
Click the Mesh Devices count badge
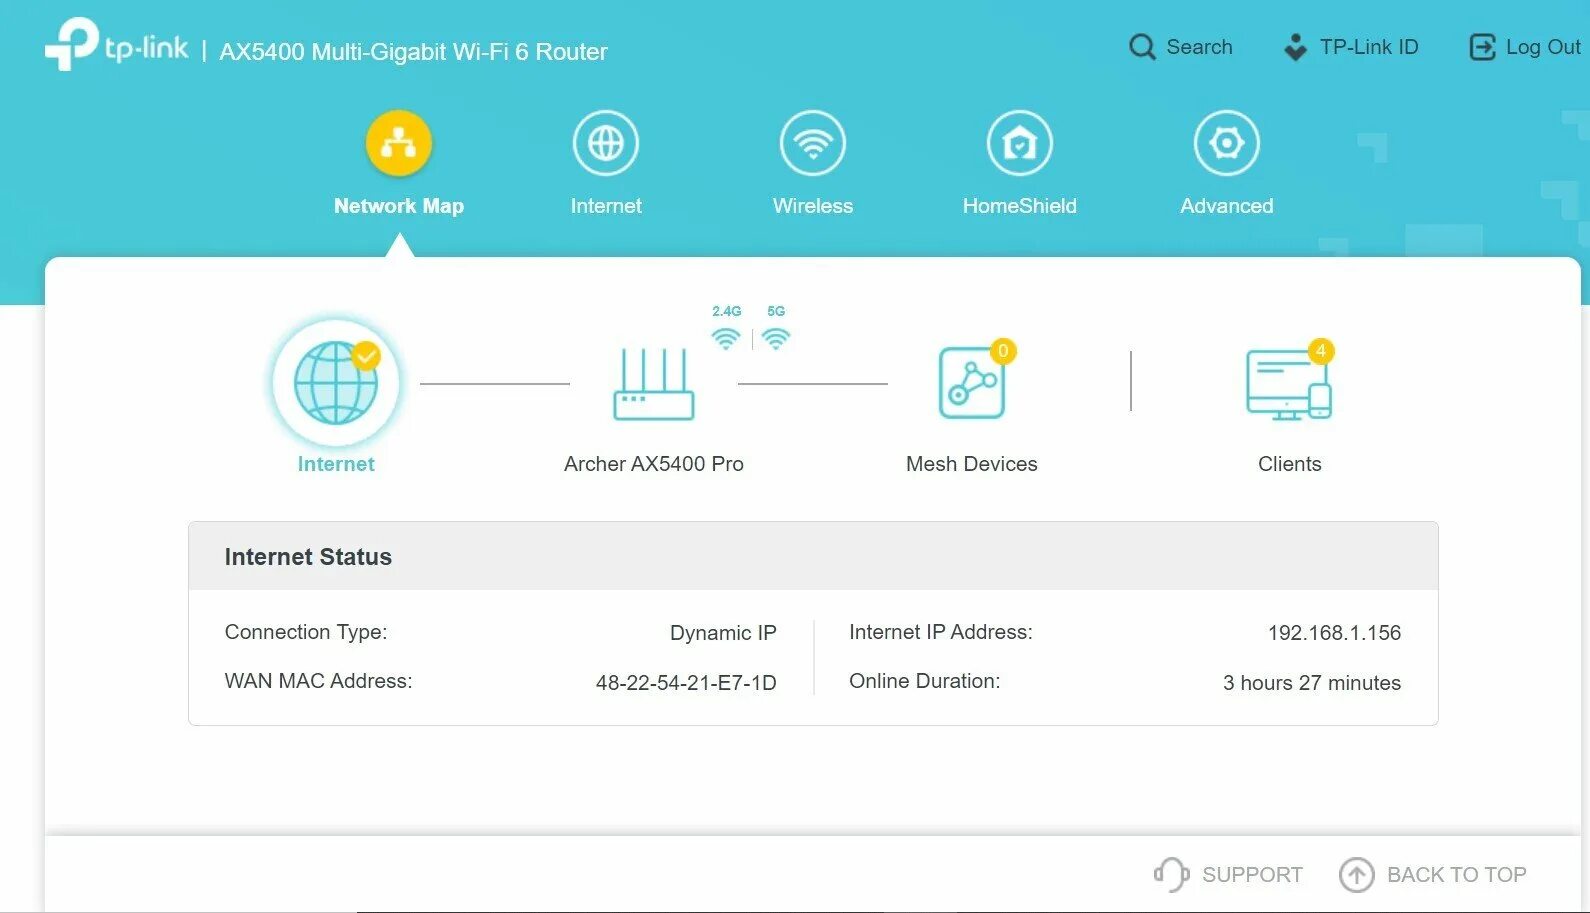tap(1003, 351)
